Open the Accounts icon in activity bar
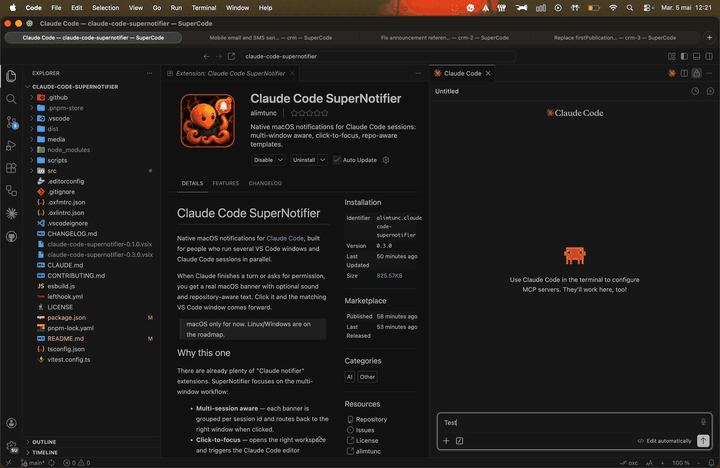 point(11,423)
